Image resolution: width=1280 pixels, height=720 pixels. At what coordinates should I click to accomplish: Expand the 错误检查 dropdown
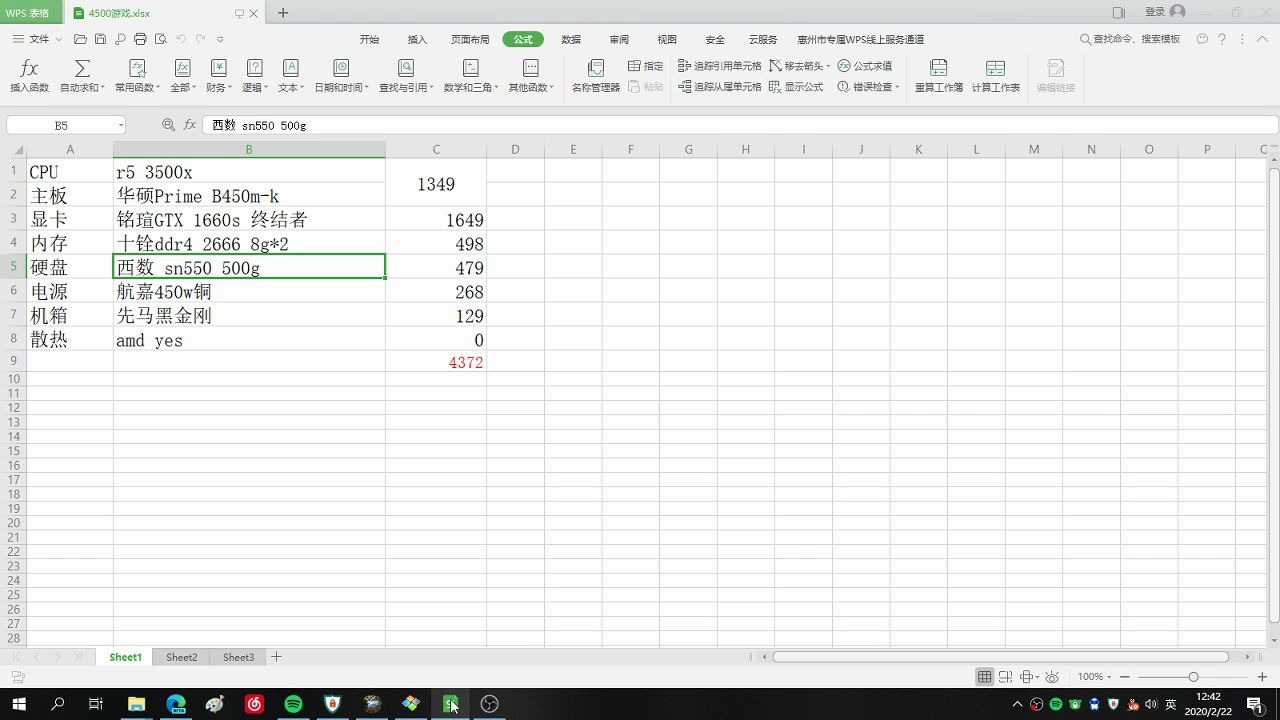pyautogui.click(x=897, y=88)
